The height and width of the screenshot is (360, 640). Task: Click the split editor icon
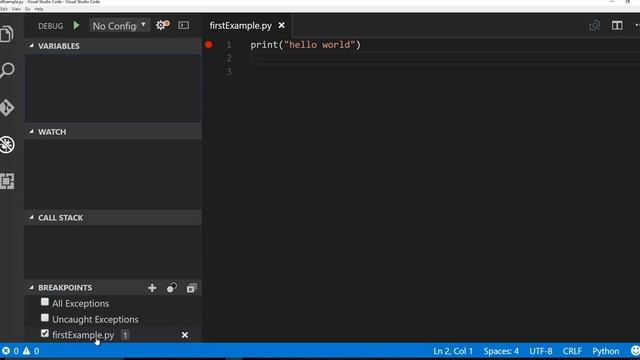coord(617,25)
